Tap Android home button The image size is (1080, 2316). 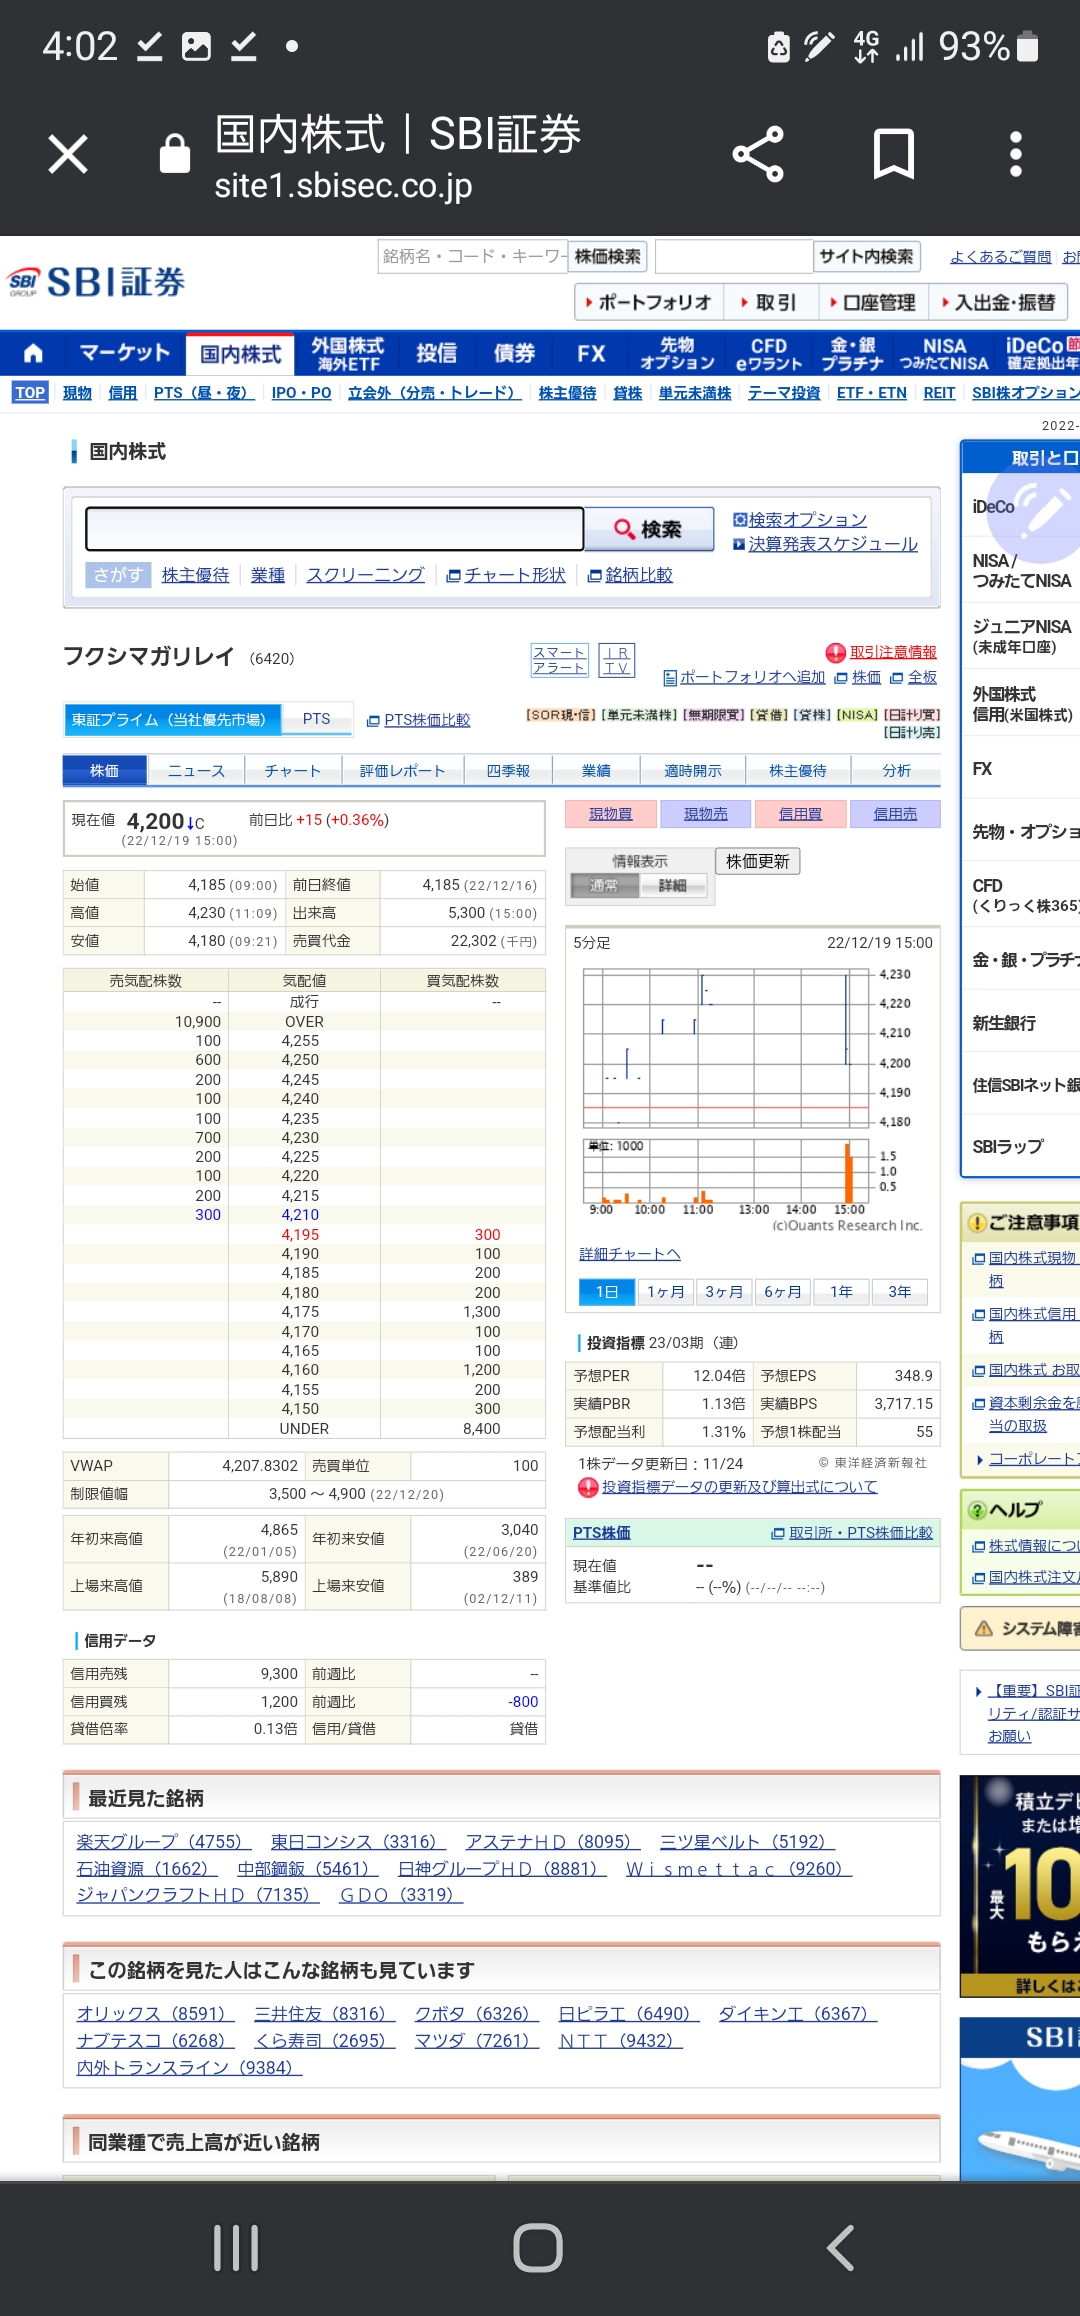[x=538, y=2248]
